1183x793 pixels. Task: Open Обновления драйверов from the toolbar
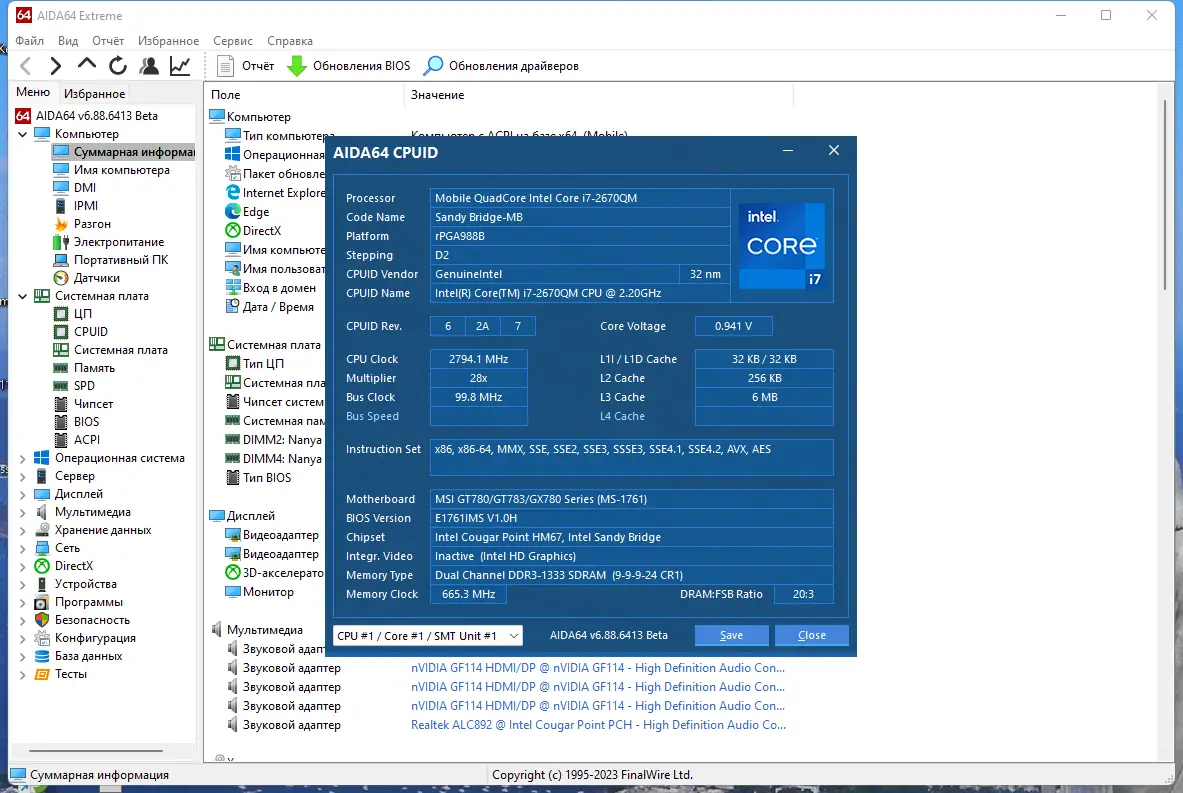click(x=502, y=66)
